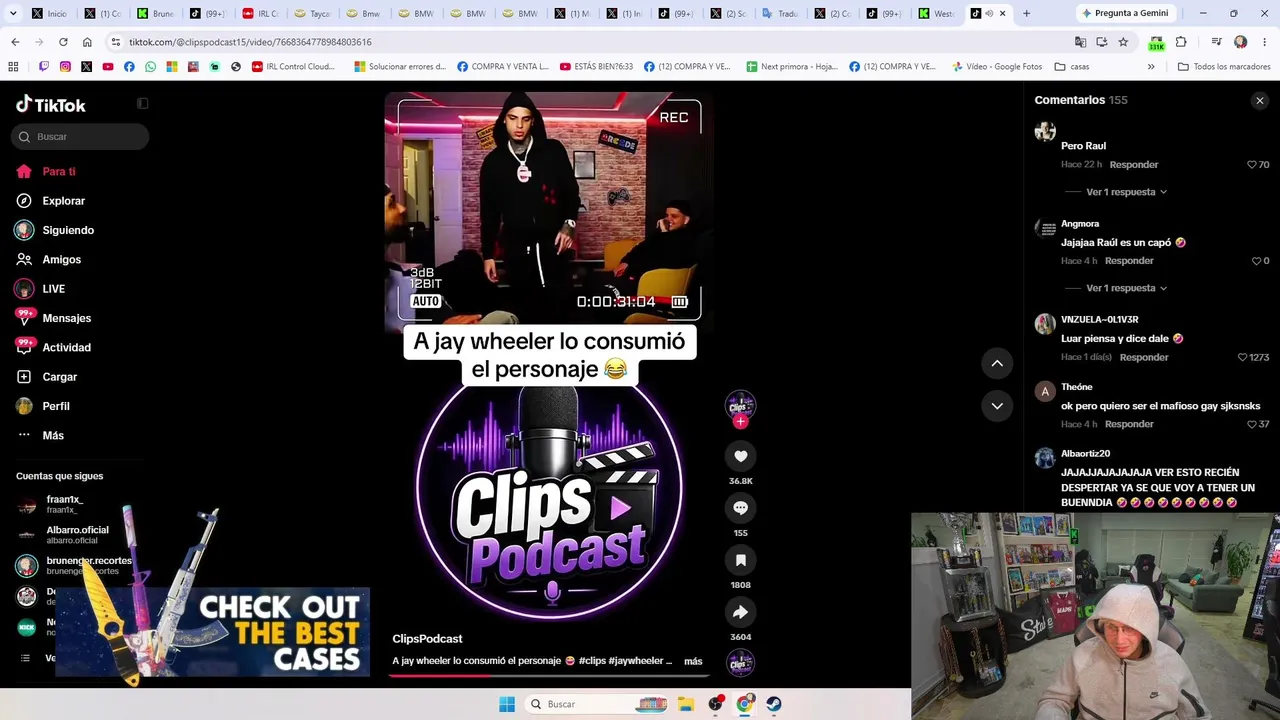This screenshot has height=720, width=1280.
Task: Bookmark this page with the star icon
Action: tap(1123, 42)
